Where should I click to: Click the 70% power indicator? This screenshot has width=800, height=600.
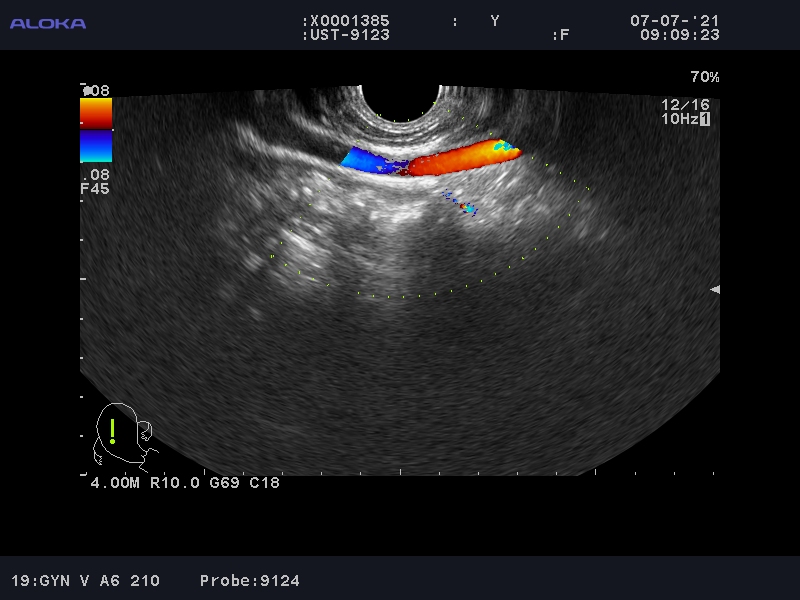click(704, 77)
